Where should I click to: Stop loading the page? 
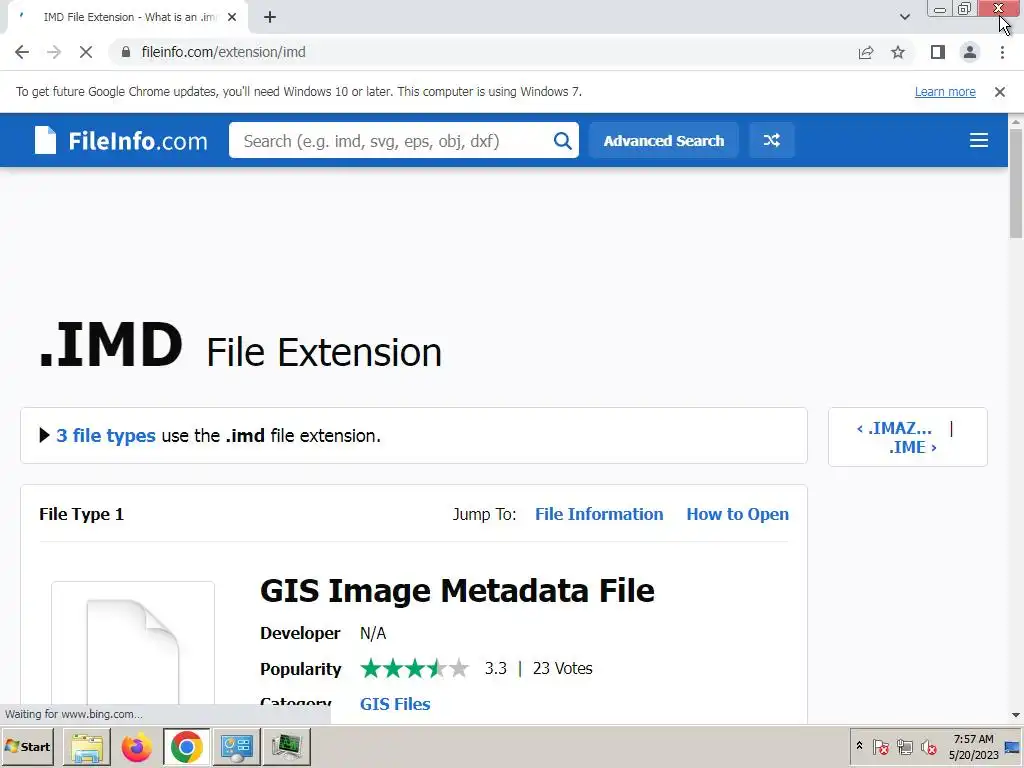click(x=86, y=52)
